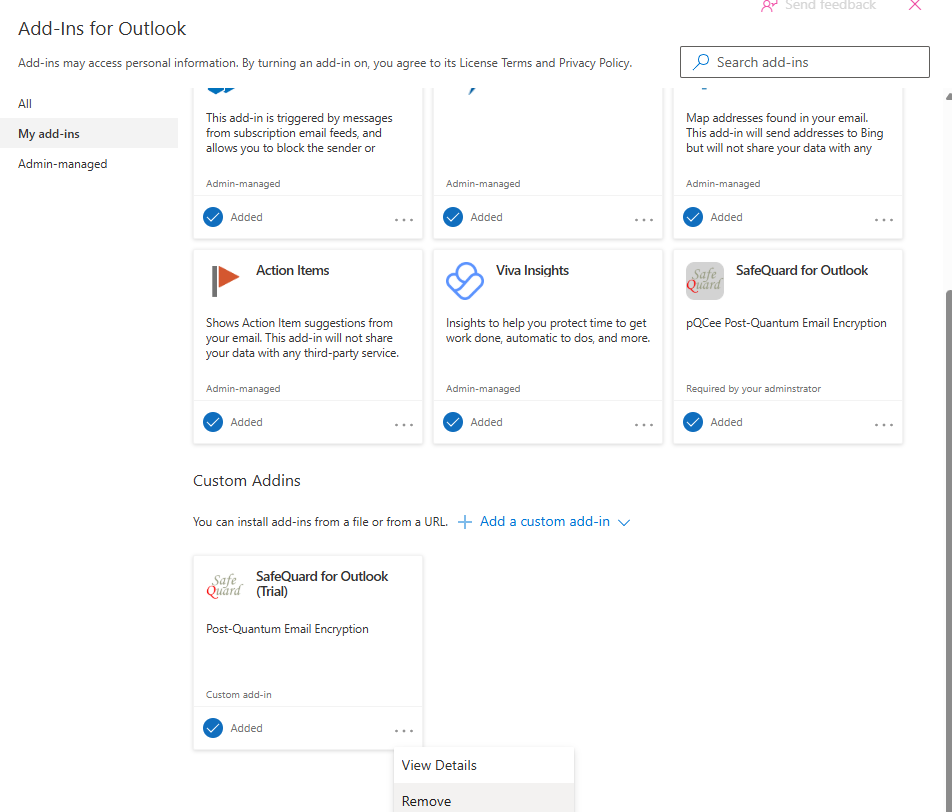952x812 pixels.
Task: Click the 'Required by your adminstrator' label
Action: click(x=753, y=389)
